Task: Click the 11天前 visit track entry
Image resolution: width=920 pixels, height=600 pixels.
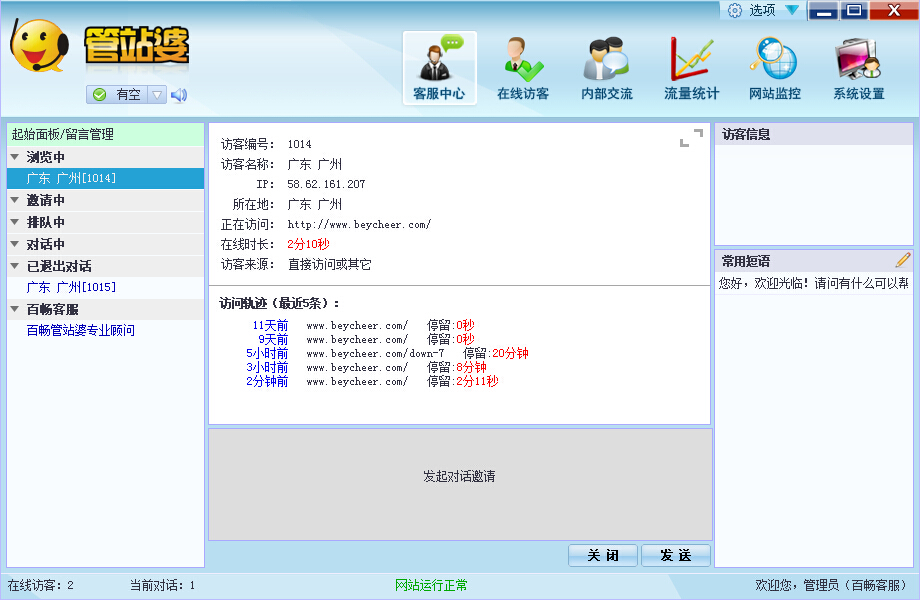Action: pos(270,326)
